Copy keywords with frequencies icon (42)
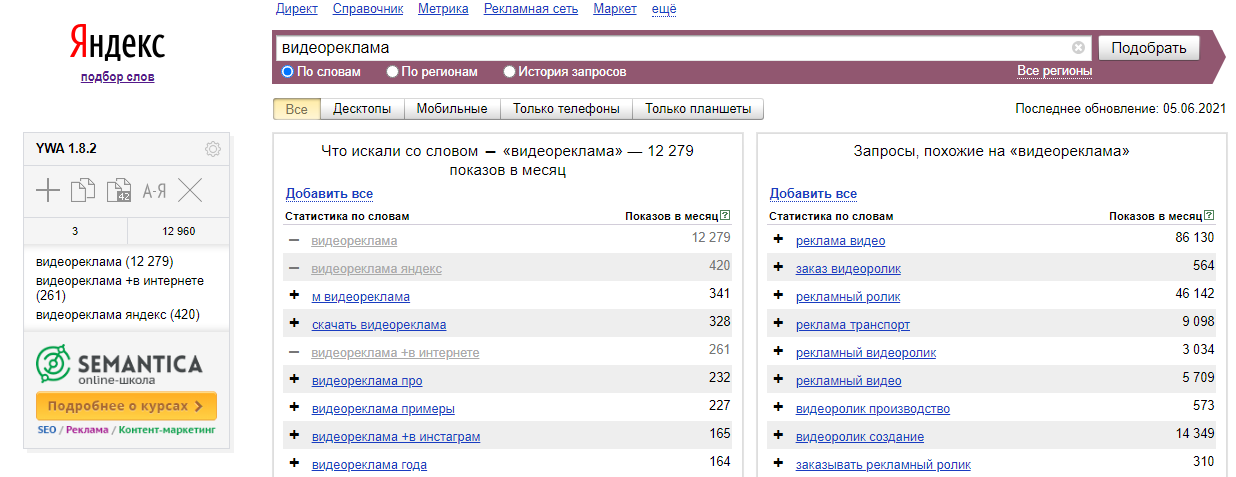Screen dimensions: 1236x477 point(118,190)
